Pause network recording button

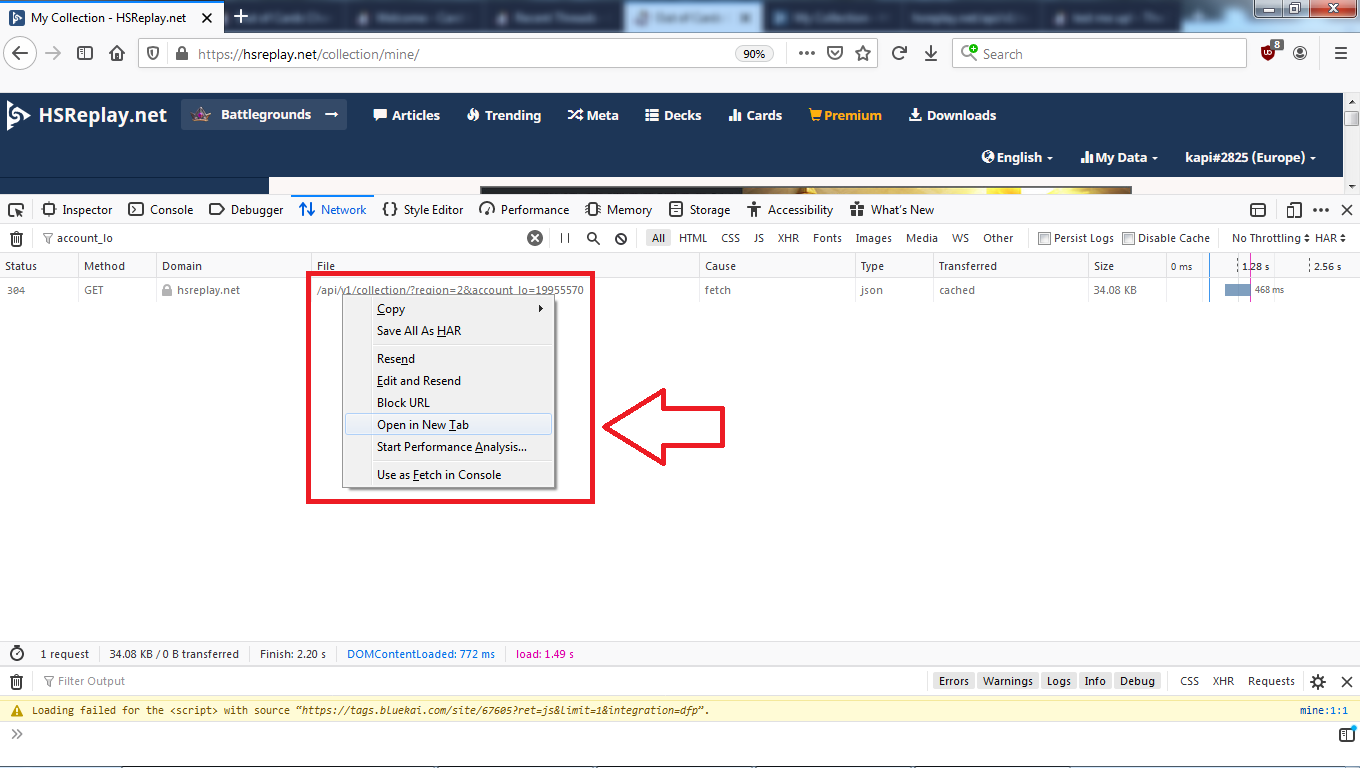(565, 238)
